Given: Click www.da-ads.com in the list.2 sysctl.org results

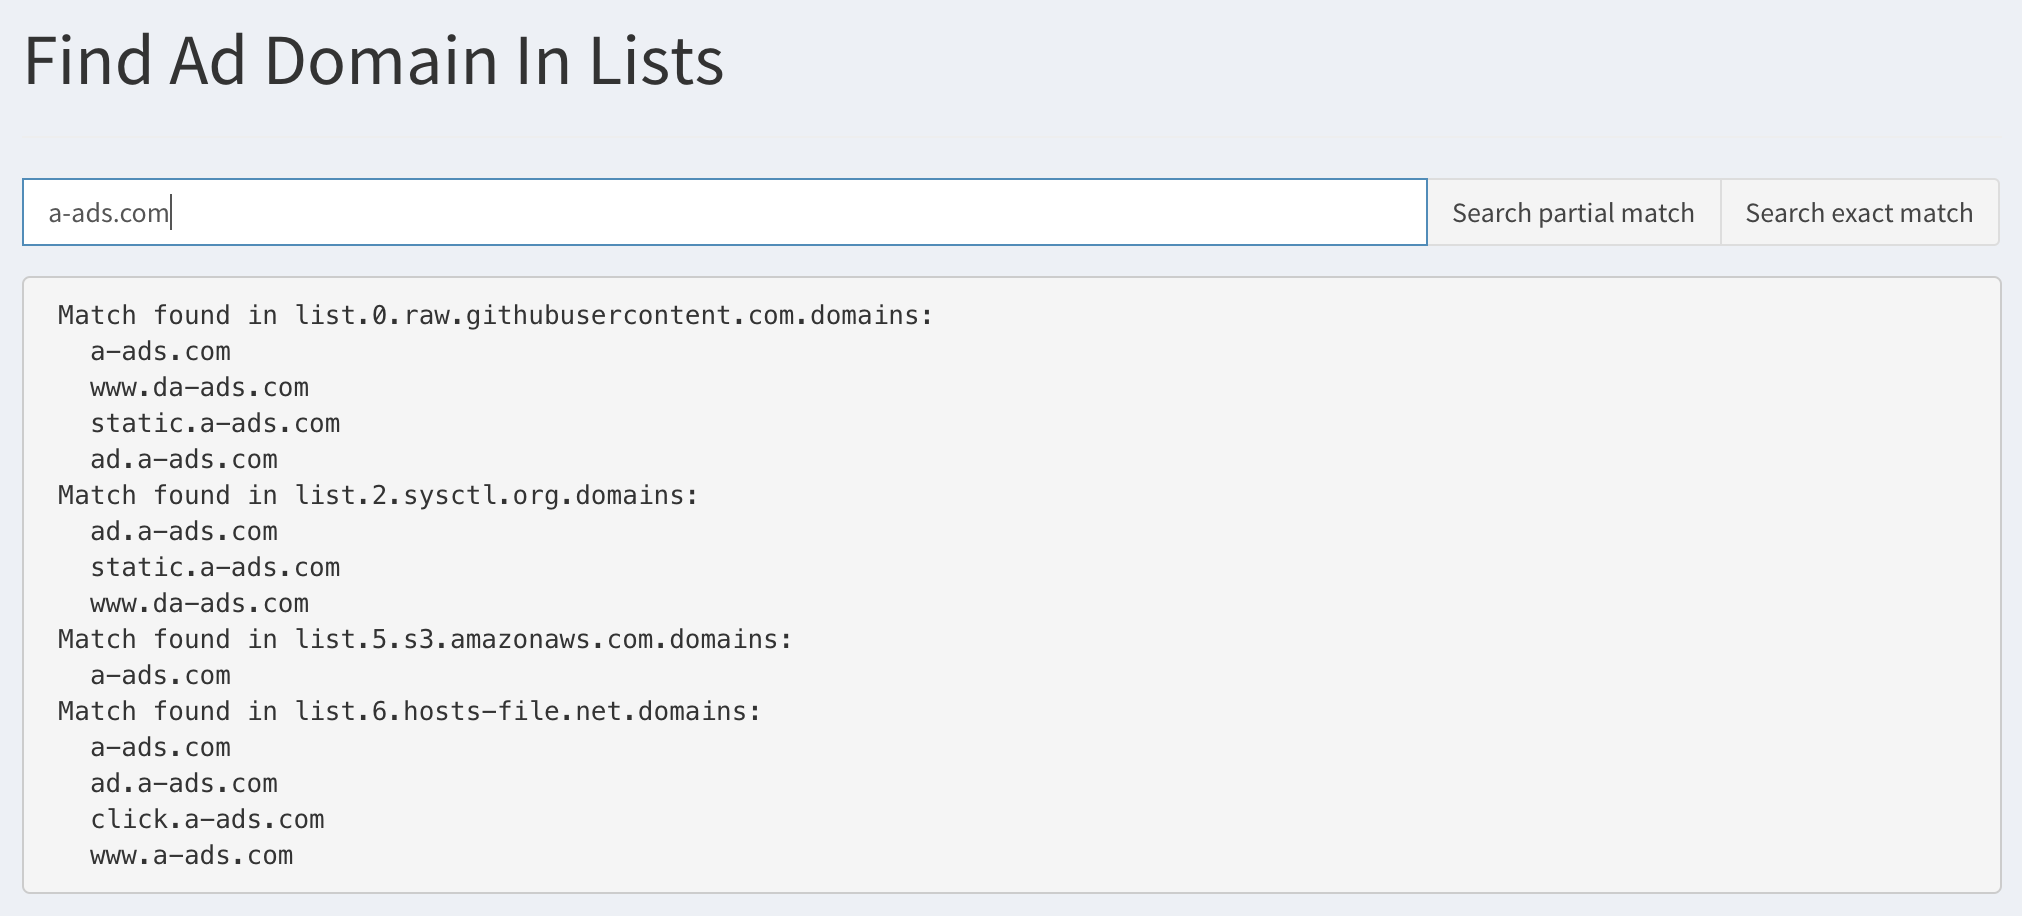Looking at the screenshot, I should point(199,604).
